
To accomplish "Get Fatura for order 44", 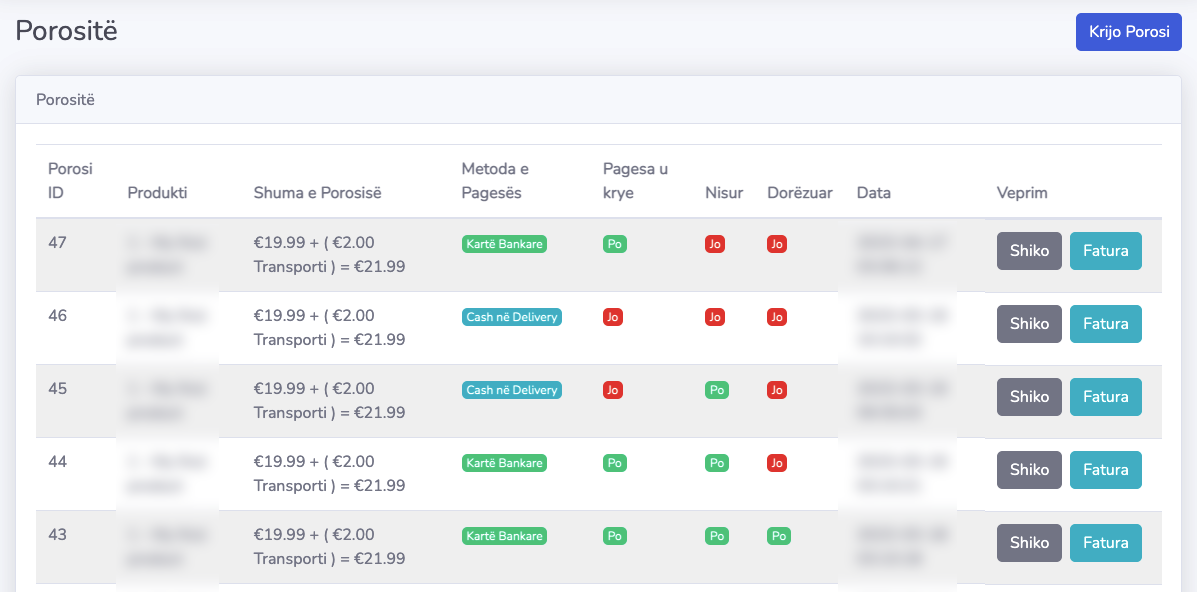I will [1105, 470].
